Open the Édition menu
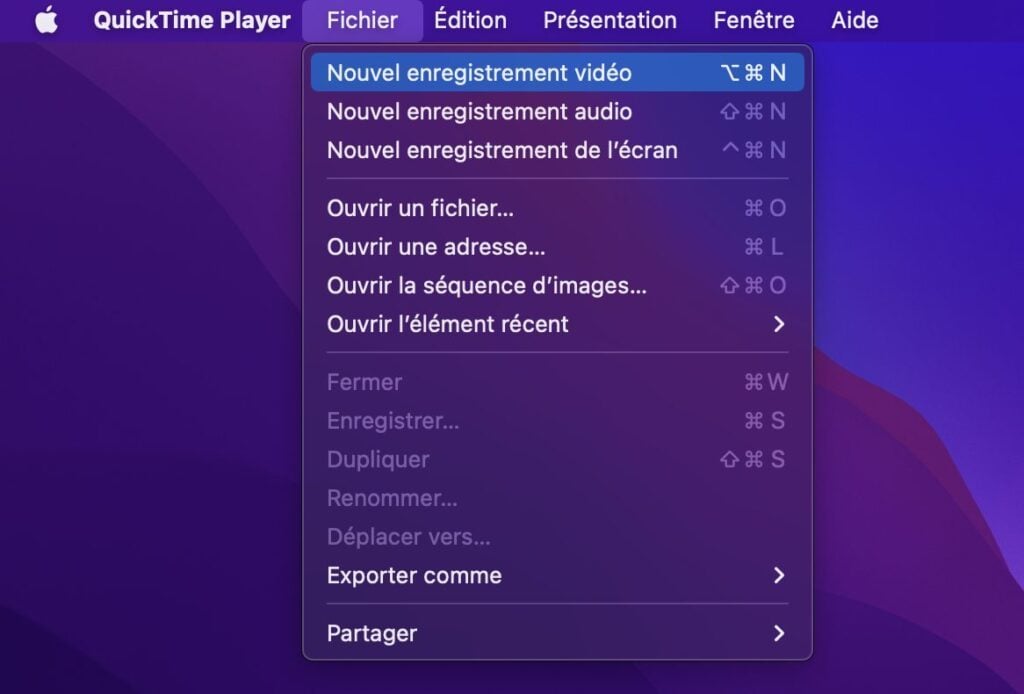Viewport: 1024px width, 694px height. (x=470, y=20)
